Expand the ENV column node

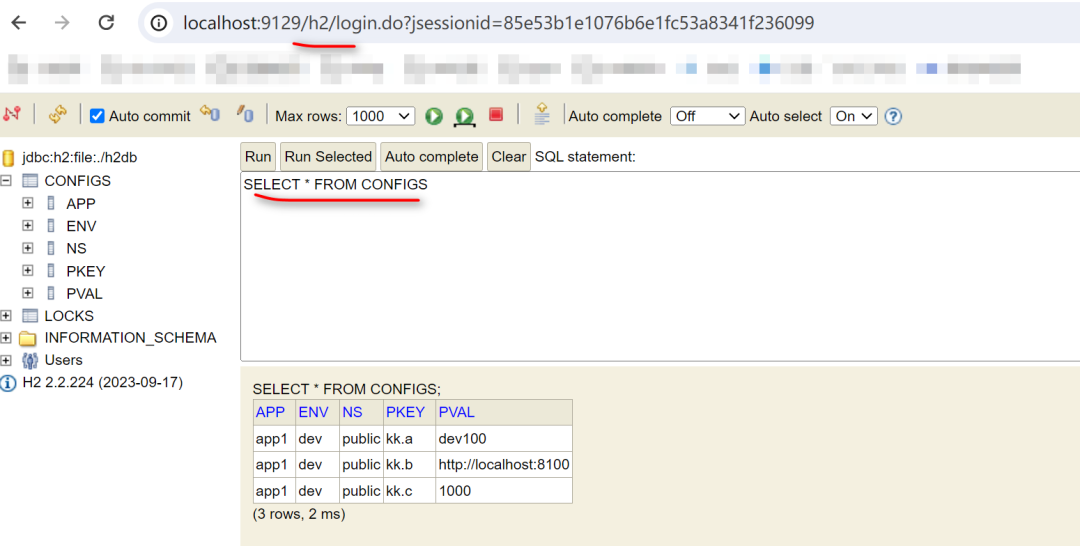click(x=28, y=225)
